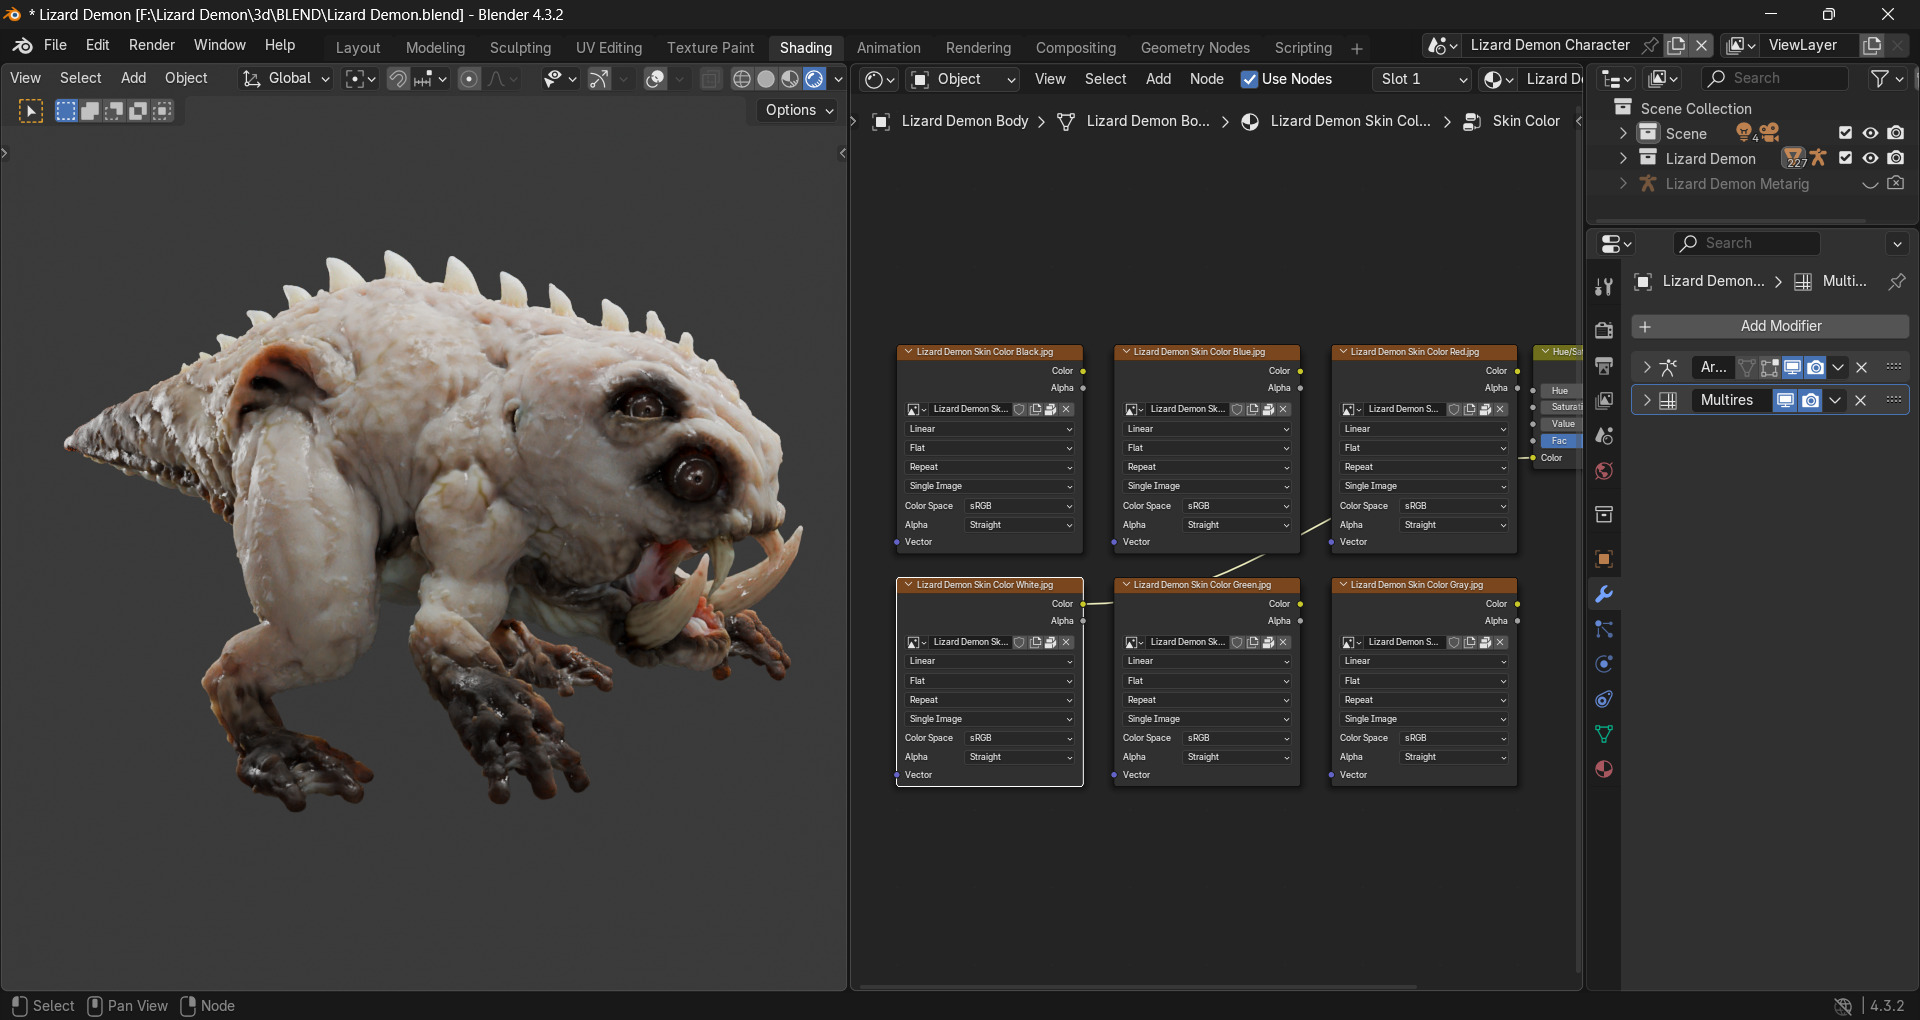Disable Lizard Demon collection in renders
This screenshot has width=1920, height=1020.
[x=1895, y=158]
